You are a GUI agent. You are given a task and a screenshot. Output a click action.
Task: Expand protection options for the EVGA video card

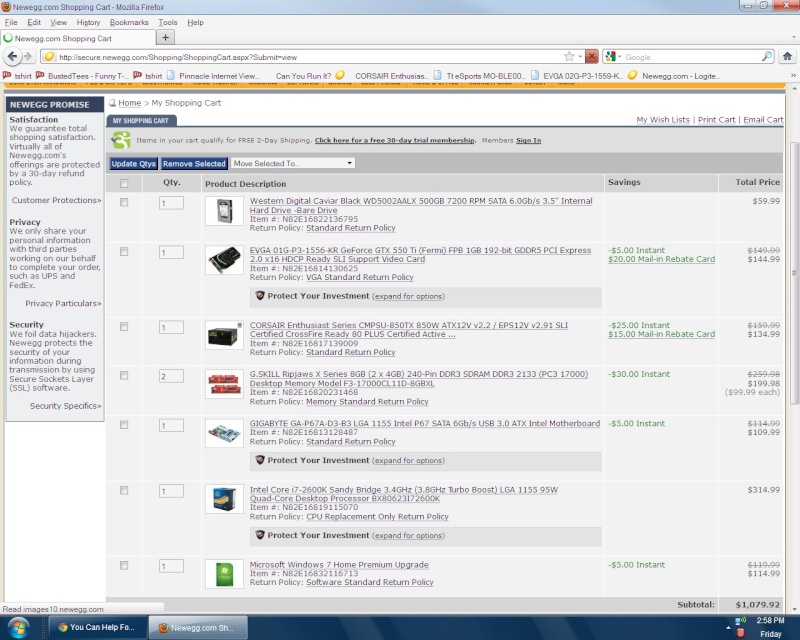click(x=408, y=296)
